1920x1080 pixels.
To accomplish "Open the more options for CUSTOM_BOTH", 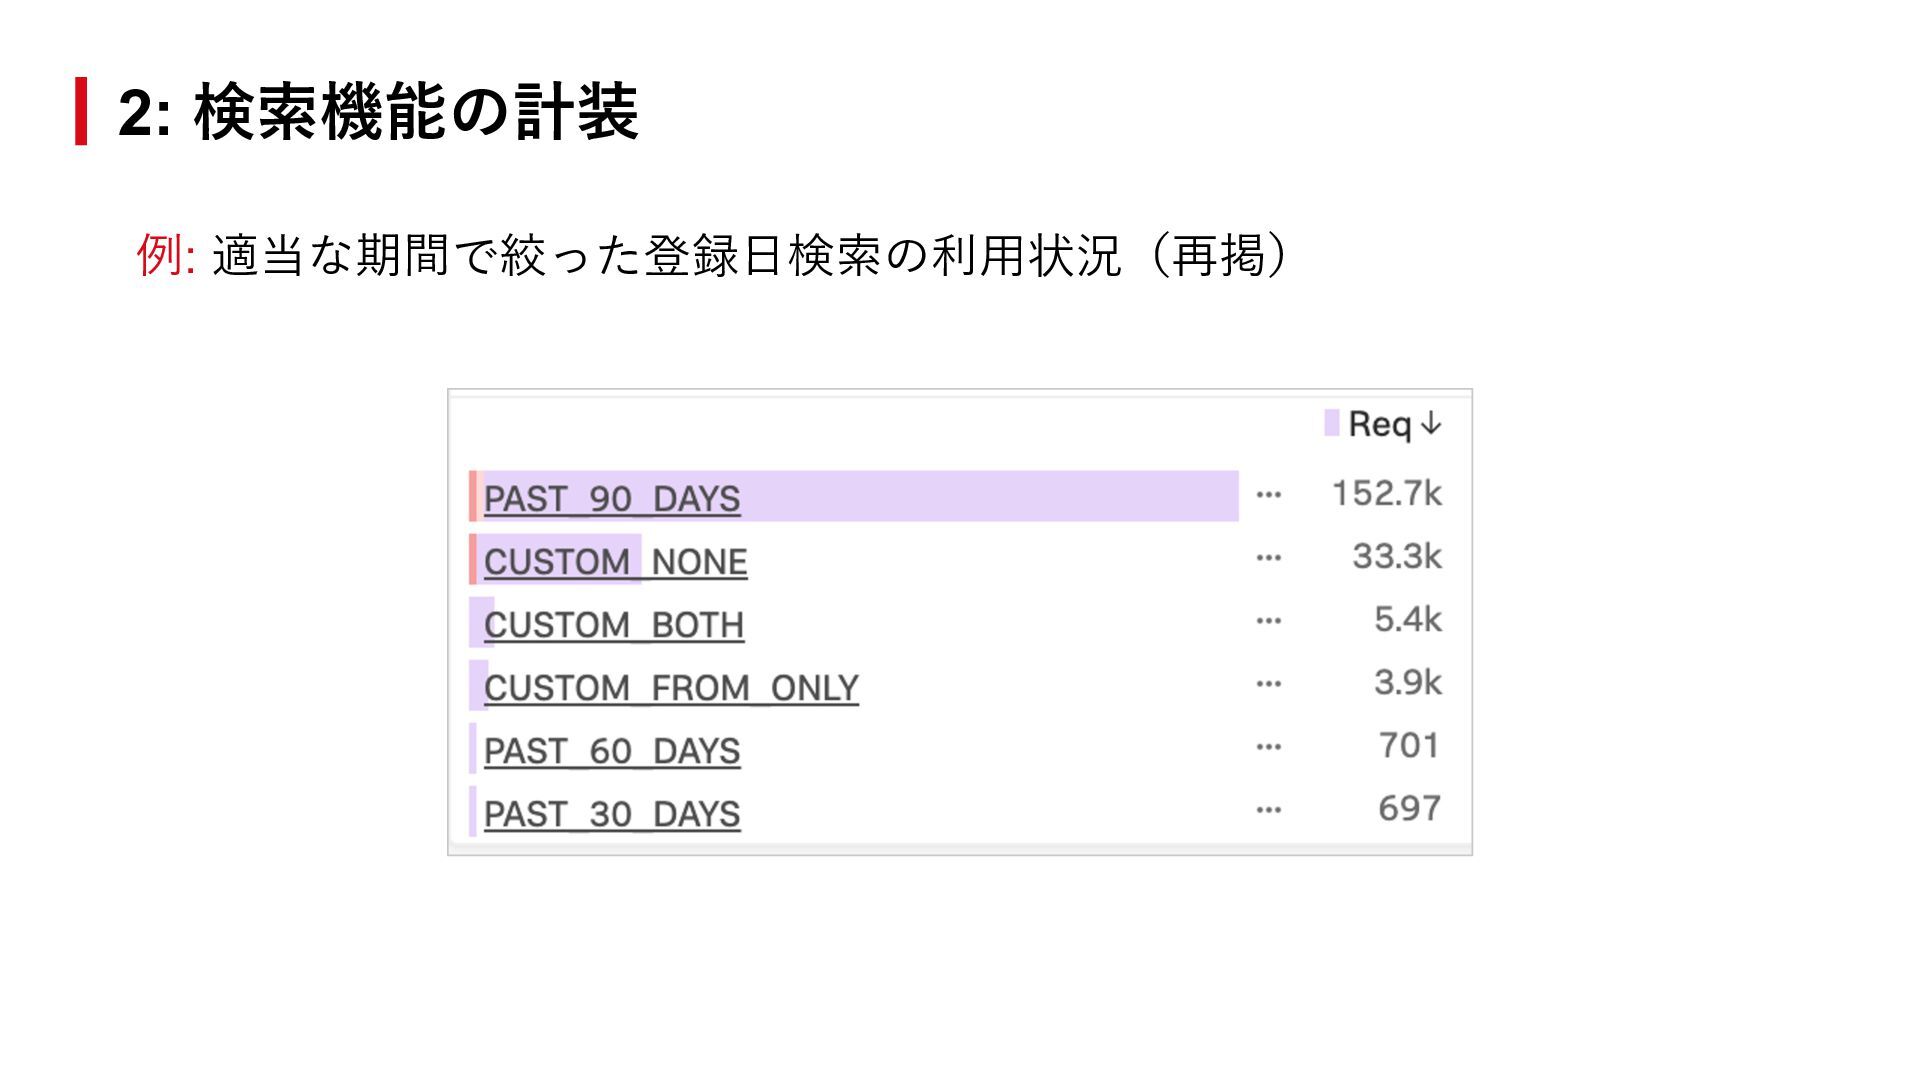I will [x=1268, y=621].
